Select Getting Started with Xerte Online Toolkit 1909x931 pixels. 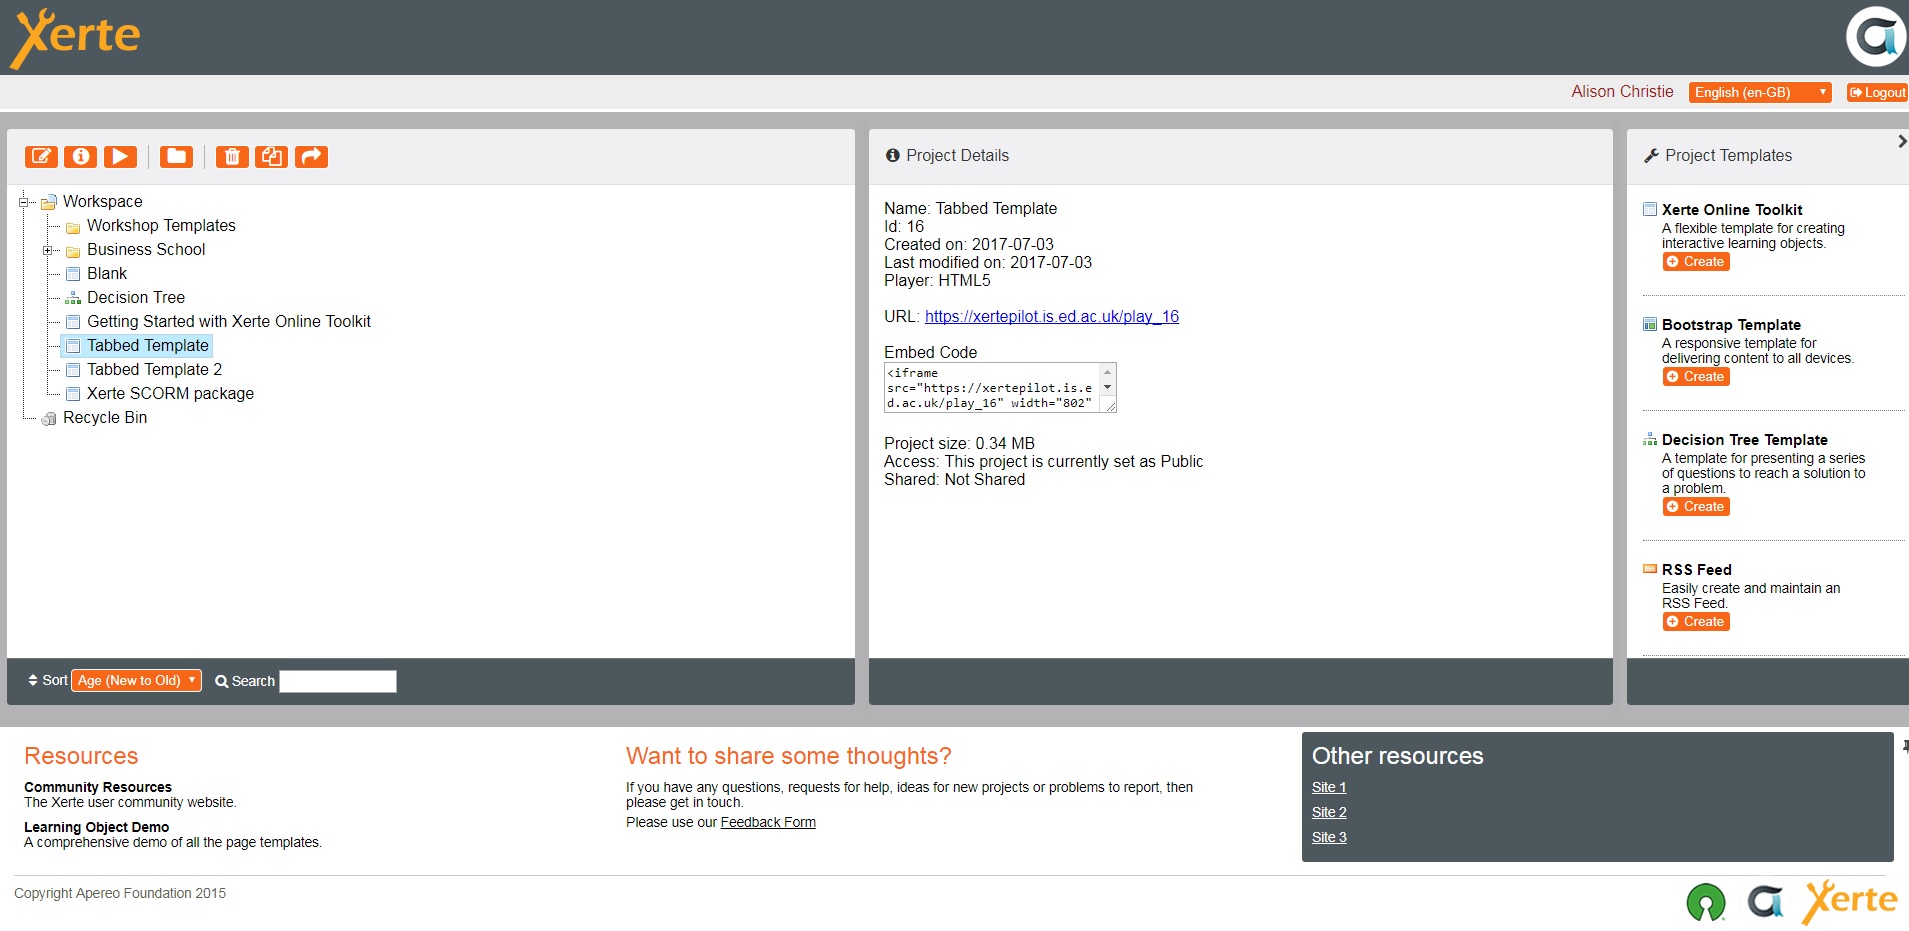click(x=229, y=322)
